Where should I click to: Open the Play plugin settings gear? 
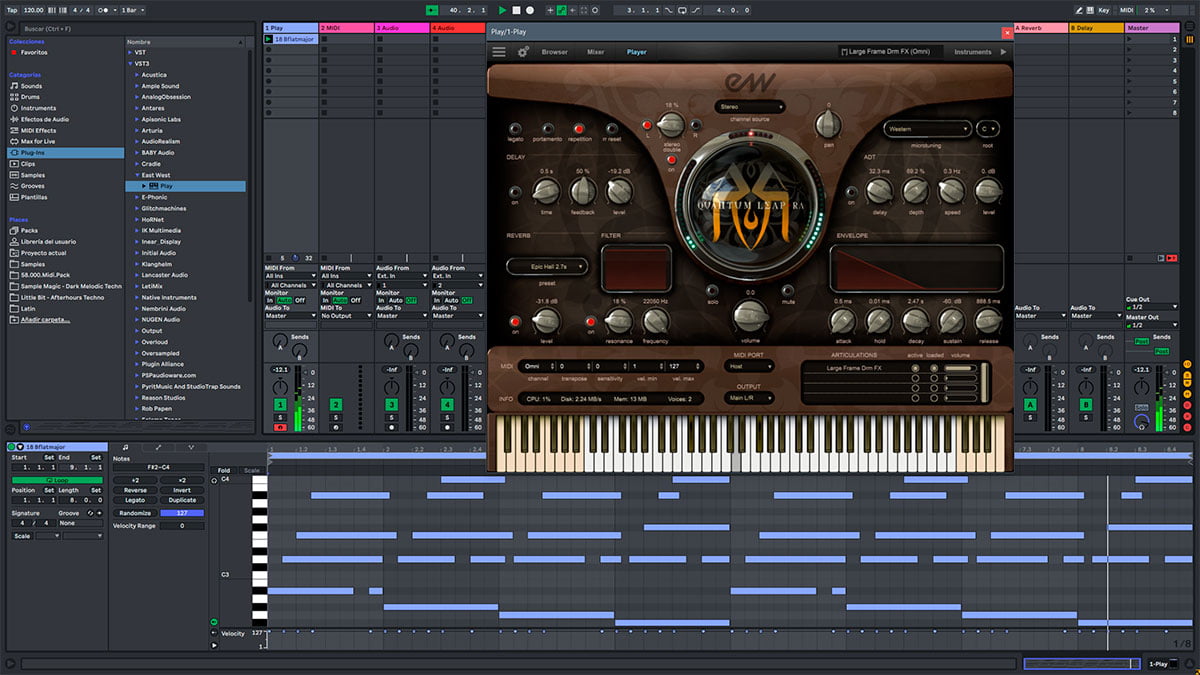coord(523,52)
